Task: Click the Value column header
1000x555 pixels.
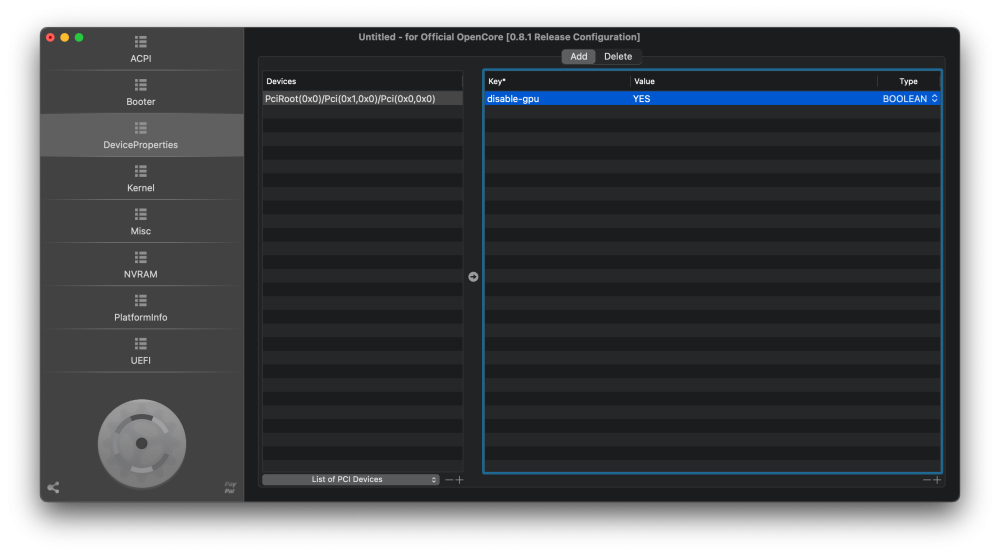Action: coord(753,81)
